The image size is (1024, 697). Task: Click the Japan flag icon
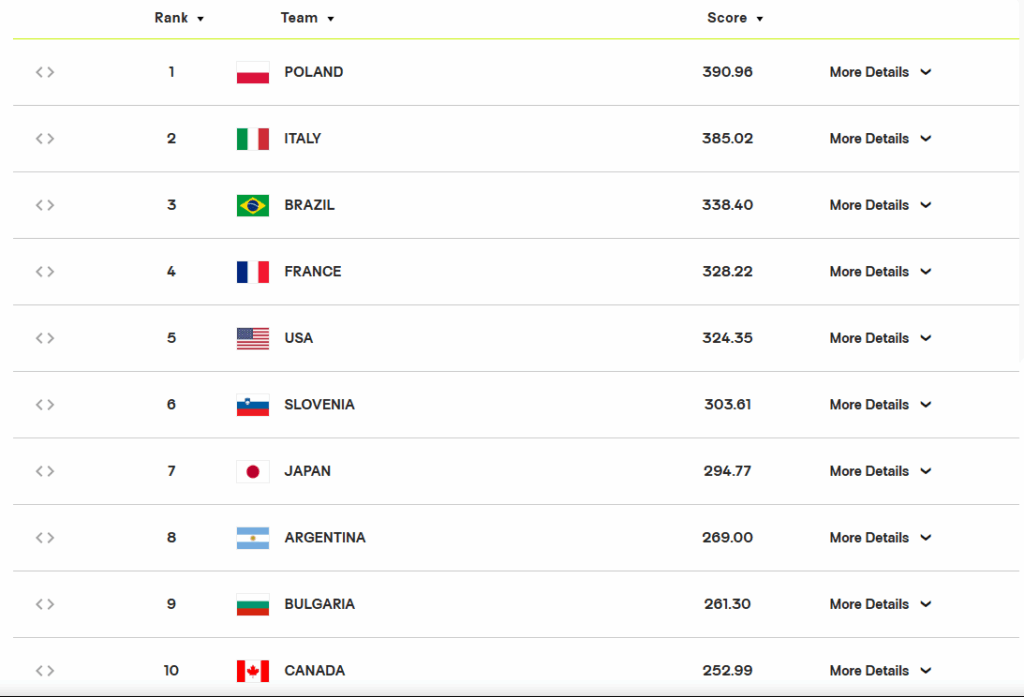click(x=253, y=472)
